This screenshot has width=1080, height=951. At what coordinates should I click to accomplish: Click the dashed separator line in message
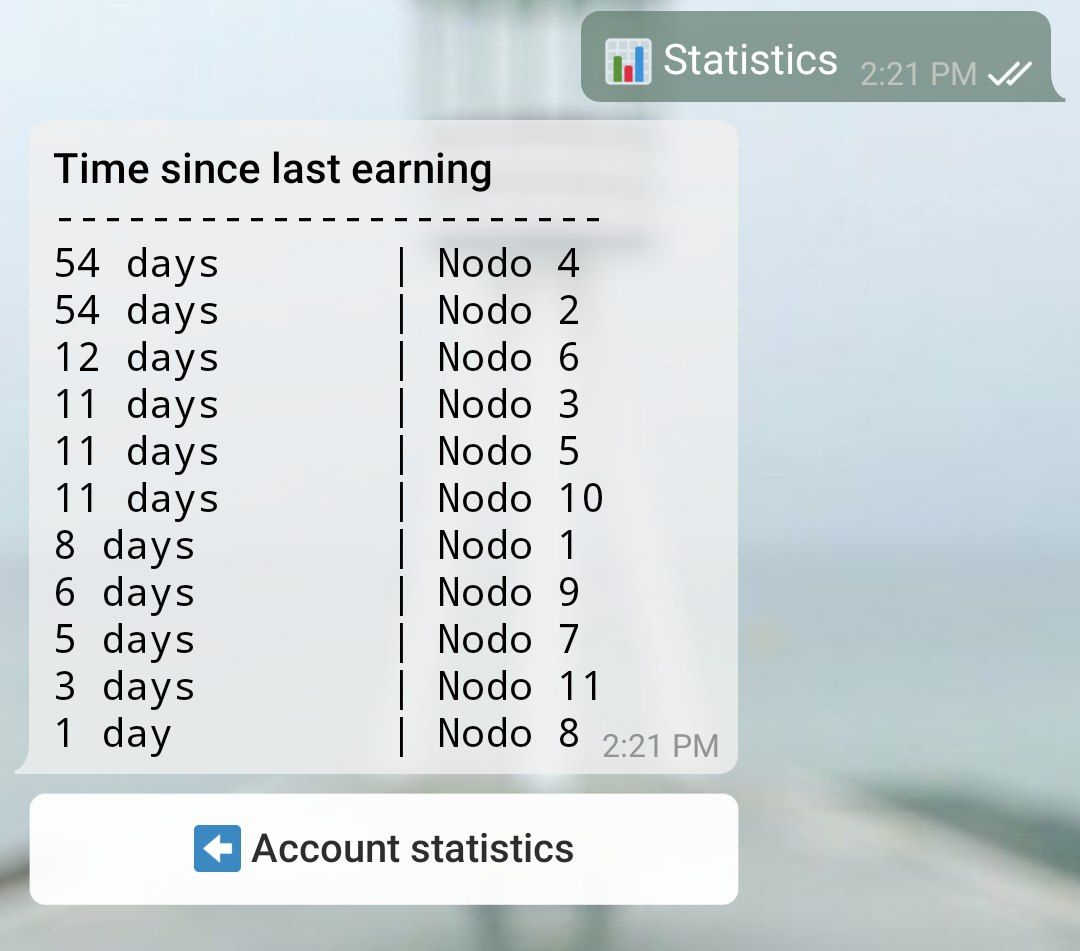pyautogui.click(x=329, y=218)
